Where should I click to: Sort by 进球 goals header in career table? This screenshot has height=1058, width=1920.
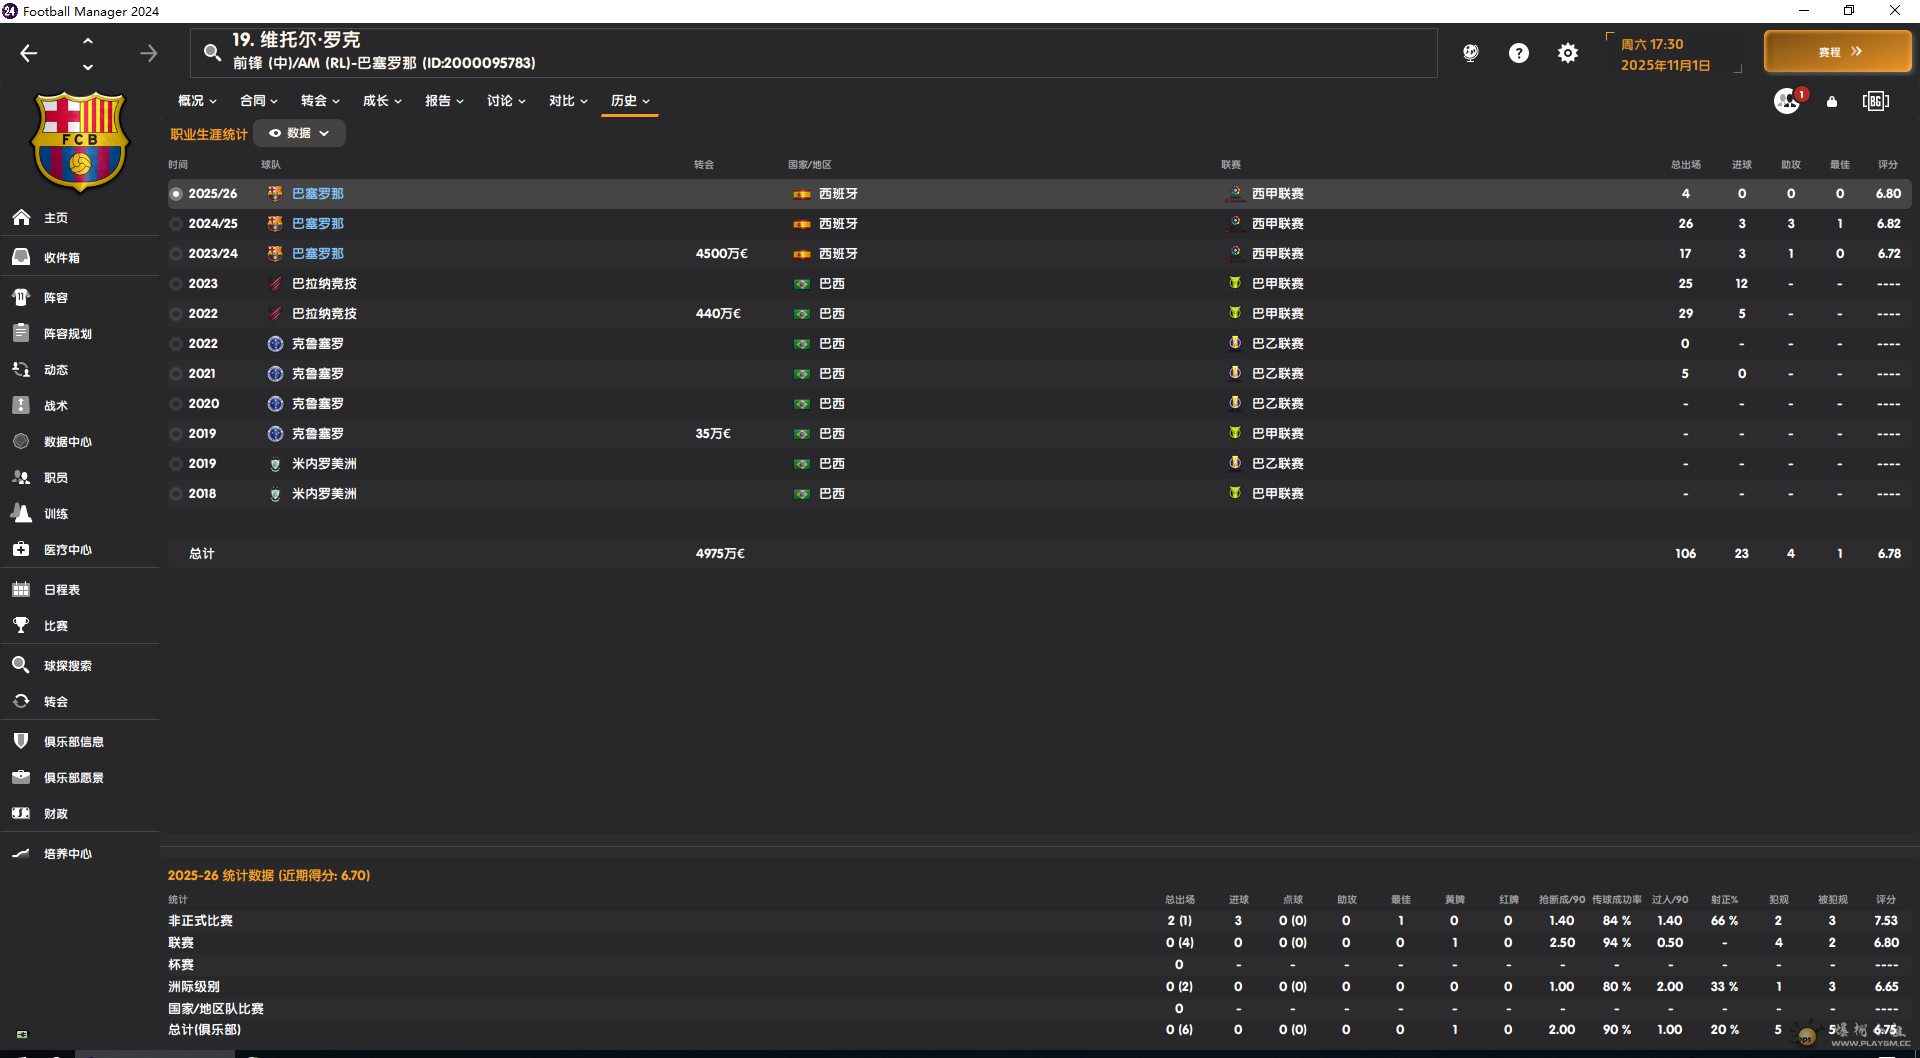pos(1742,165)
